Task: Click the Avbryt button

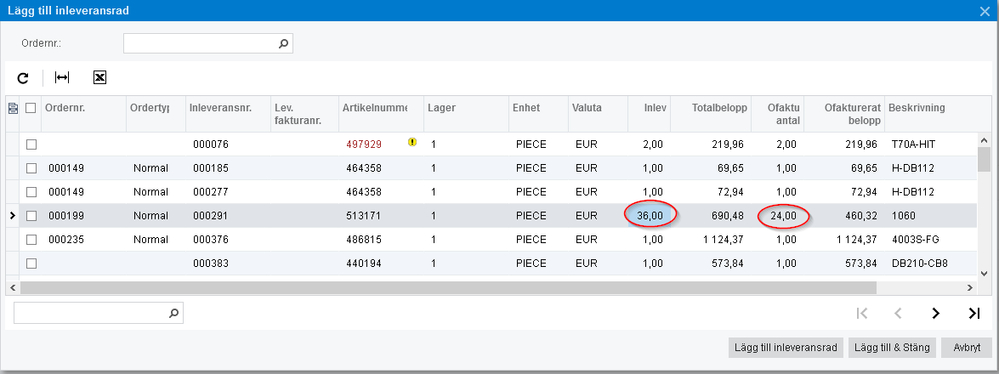Action: (967, 348)
